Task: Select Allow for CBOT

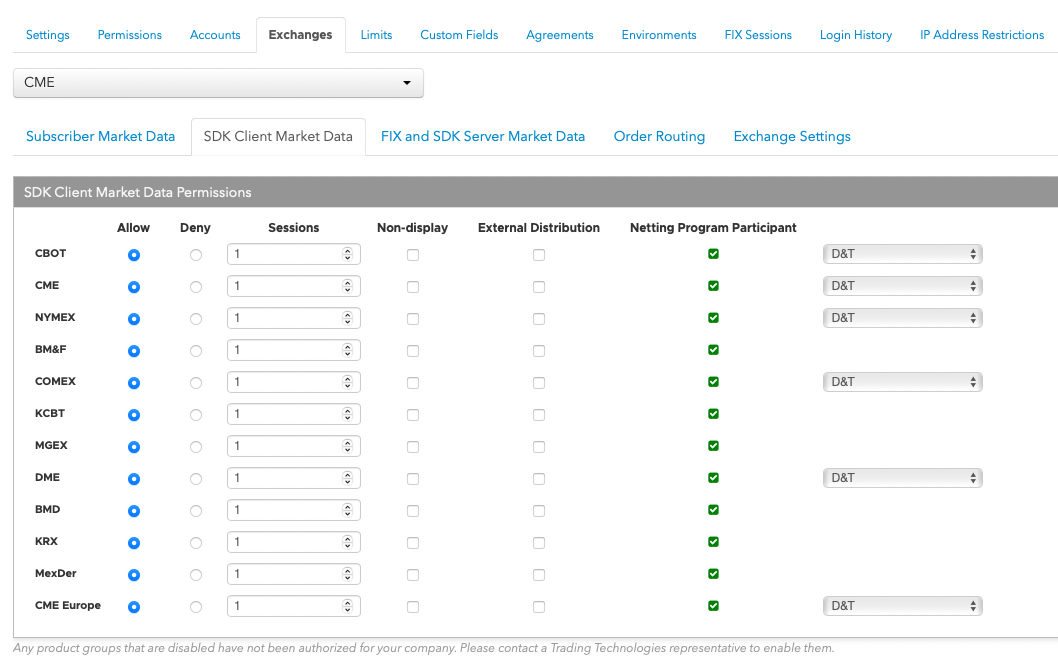Action: (x=134, y=255)
